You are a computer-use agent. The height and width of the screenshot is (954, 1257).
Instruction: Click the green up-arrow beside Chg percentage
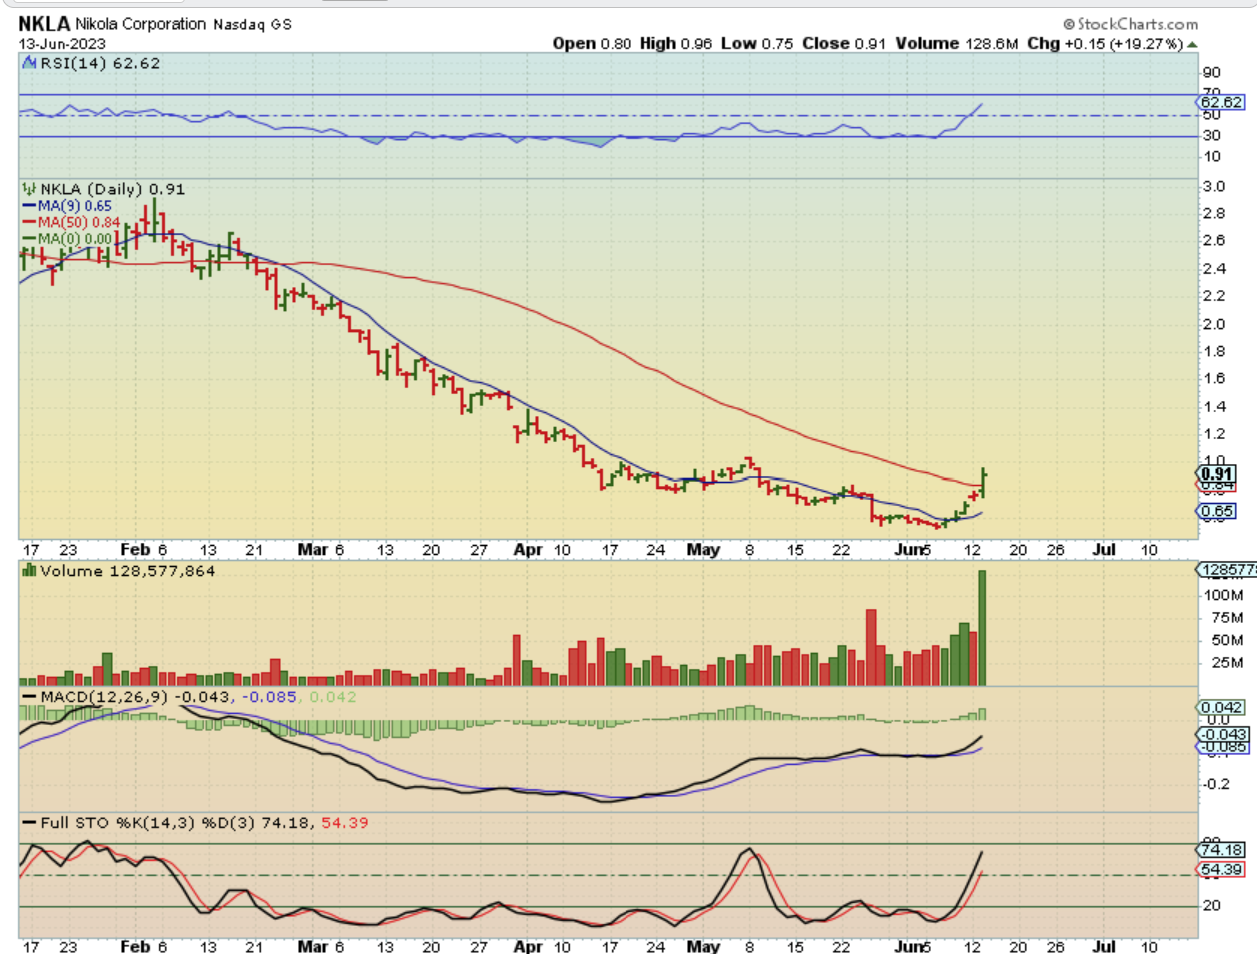click(1192, 44)
